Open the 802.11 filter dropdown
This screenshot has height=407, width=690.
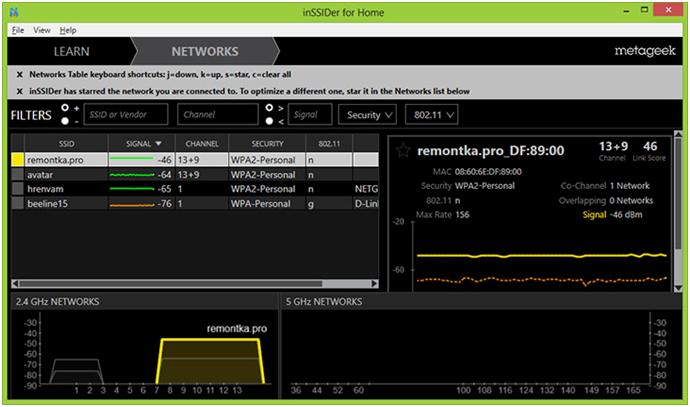[x=432, y=115]
